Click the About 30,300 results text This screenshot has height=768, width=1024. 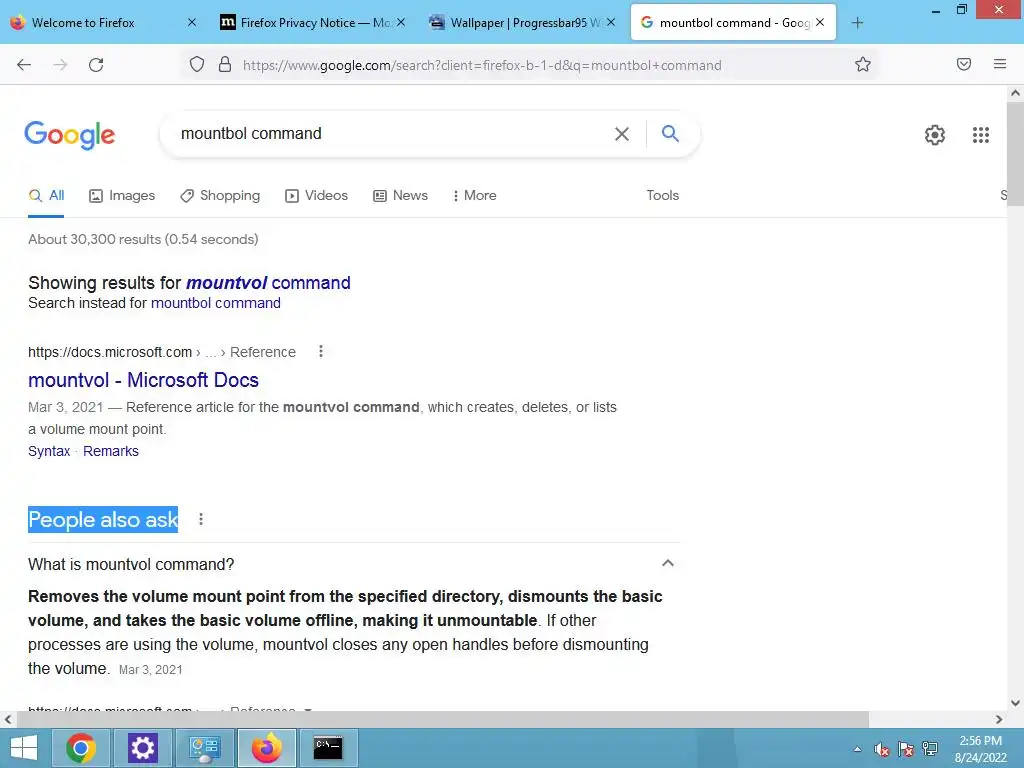click(x=143, y=240)
